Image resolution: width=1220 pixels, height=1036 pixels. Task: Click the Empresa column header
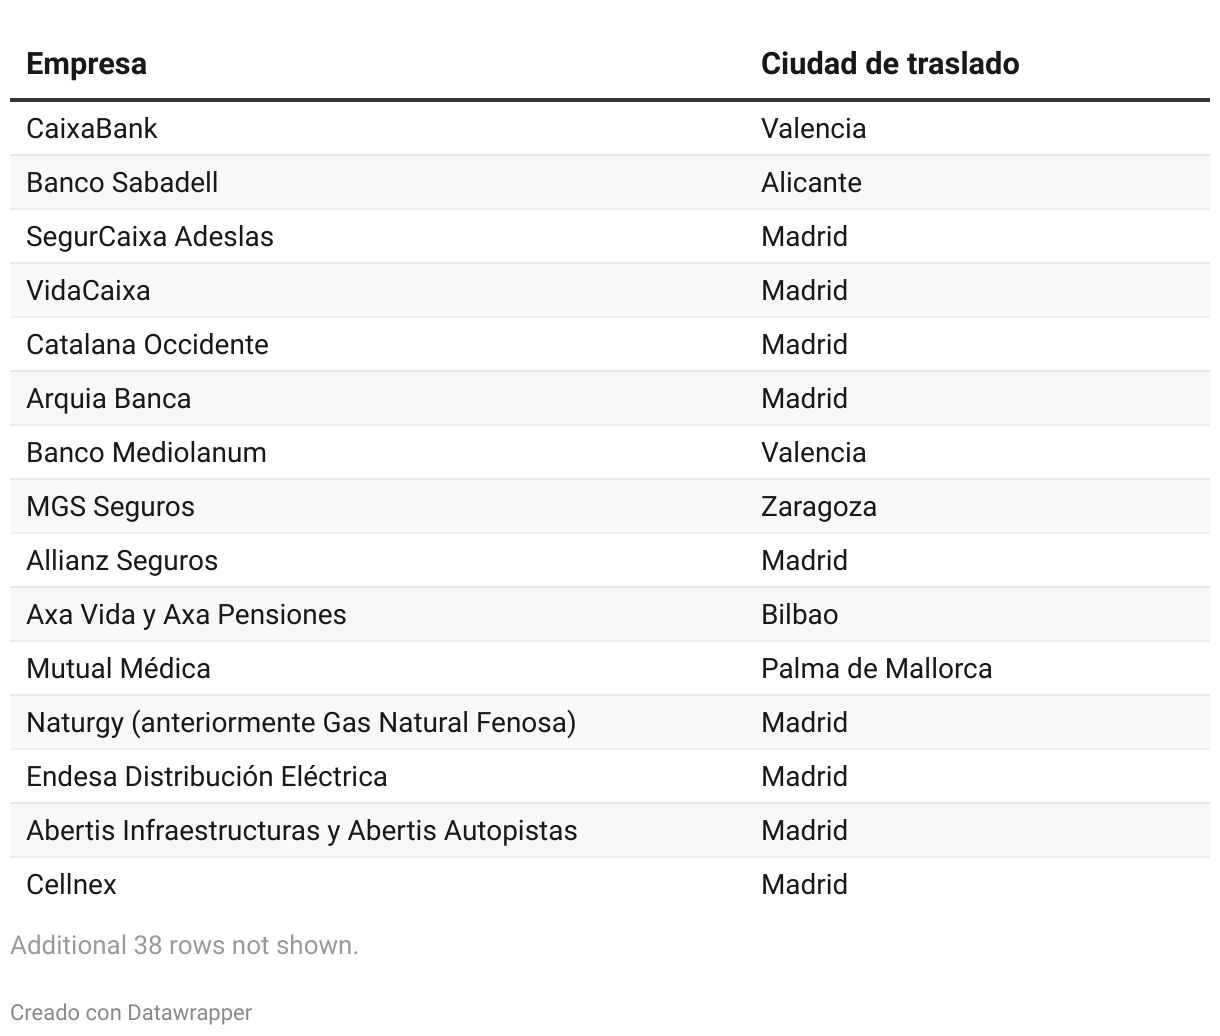point(86,64)
